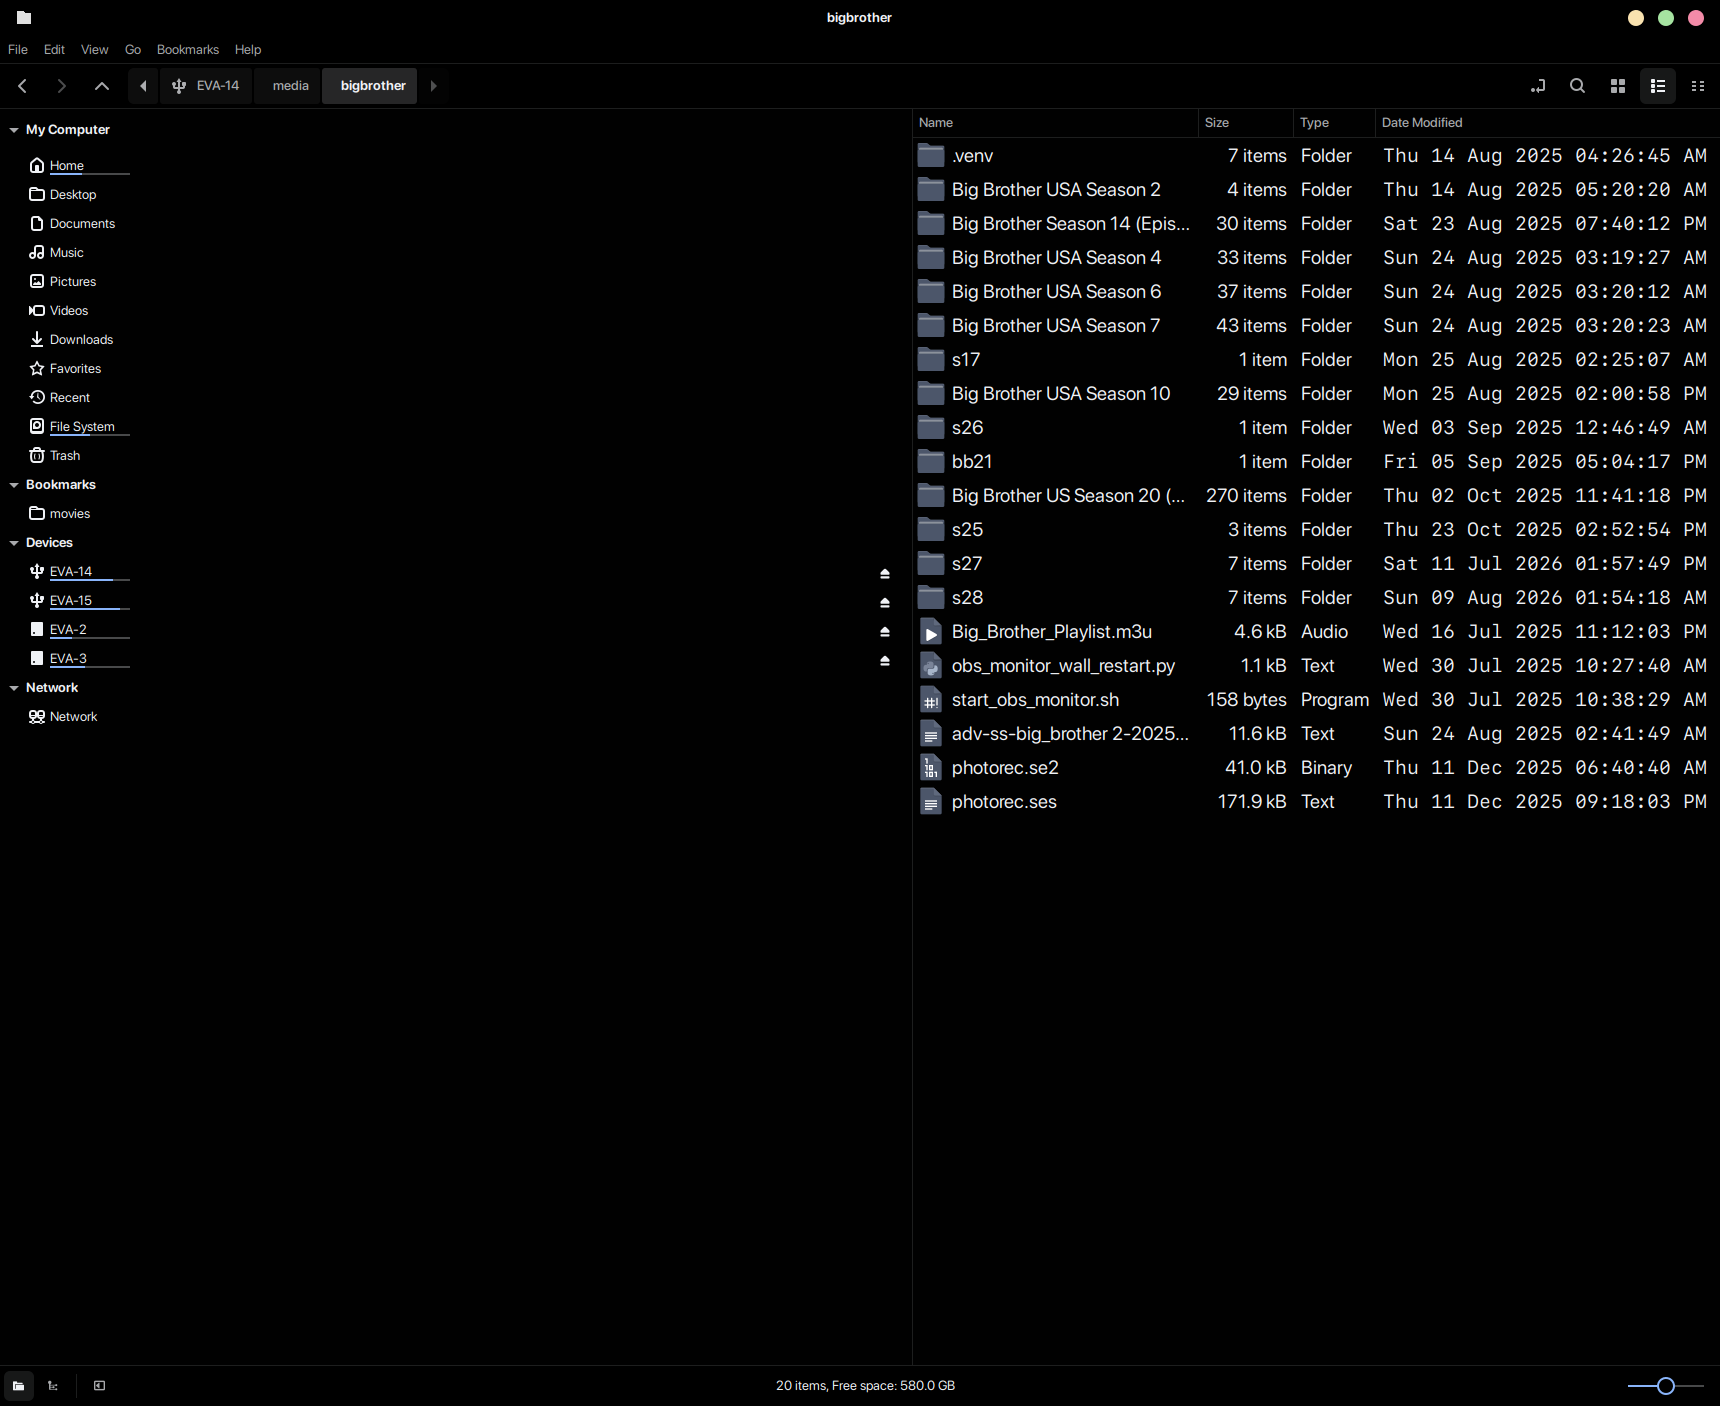Image resolution: width=1720 pixels, height=1406 pixels.
Task: Show tree view in the sidebar
Action: pos(53,1386)
